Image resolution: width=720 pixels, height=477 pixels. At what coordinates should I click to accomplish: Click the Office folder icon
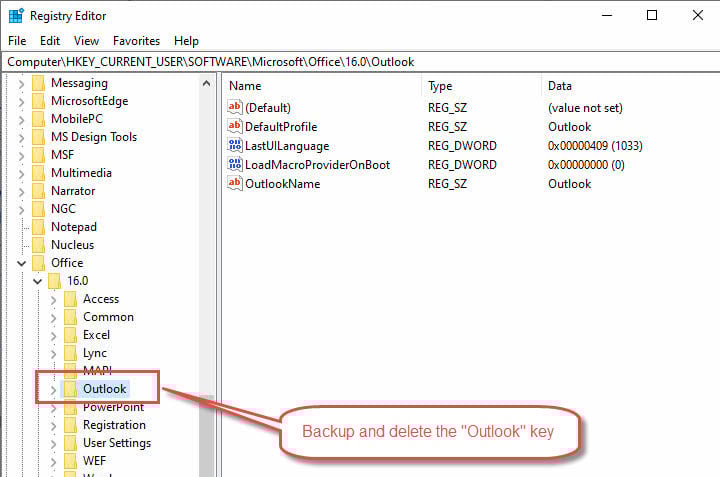click(39, 263)
